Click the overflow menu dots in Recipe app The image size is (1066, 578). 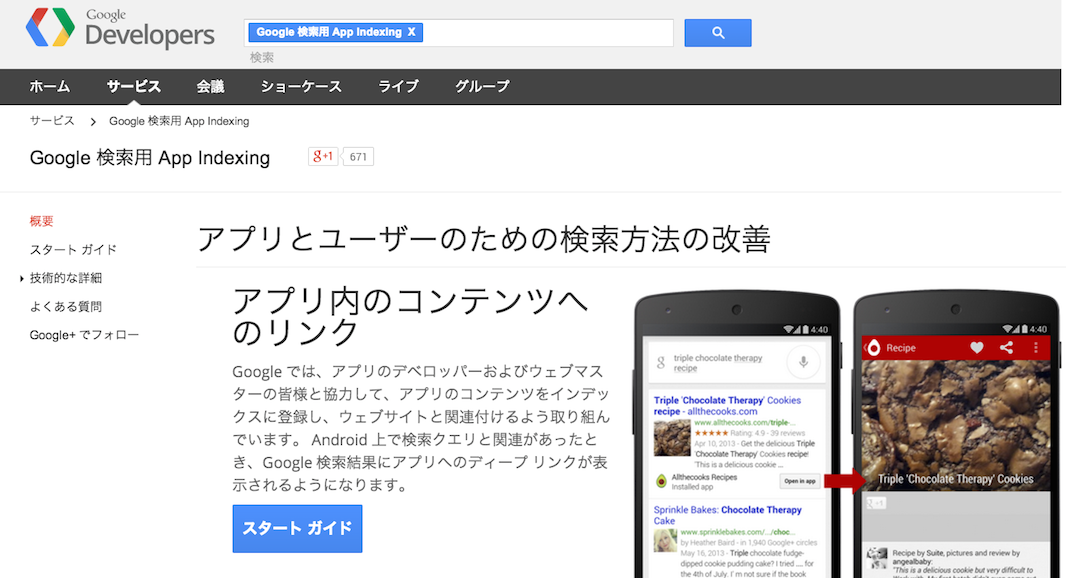pyautogui.click(x=1036, y=347)
